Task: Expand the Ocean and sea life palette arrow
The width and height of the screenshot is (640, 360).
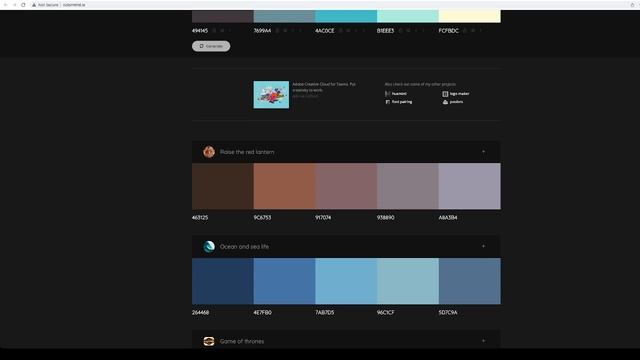Action: click(x=484, y=247)
